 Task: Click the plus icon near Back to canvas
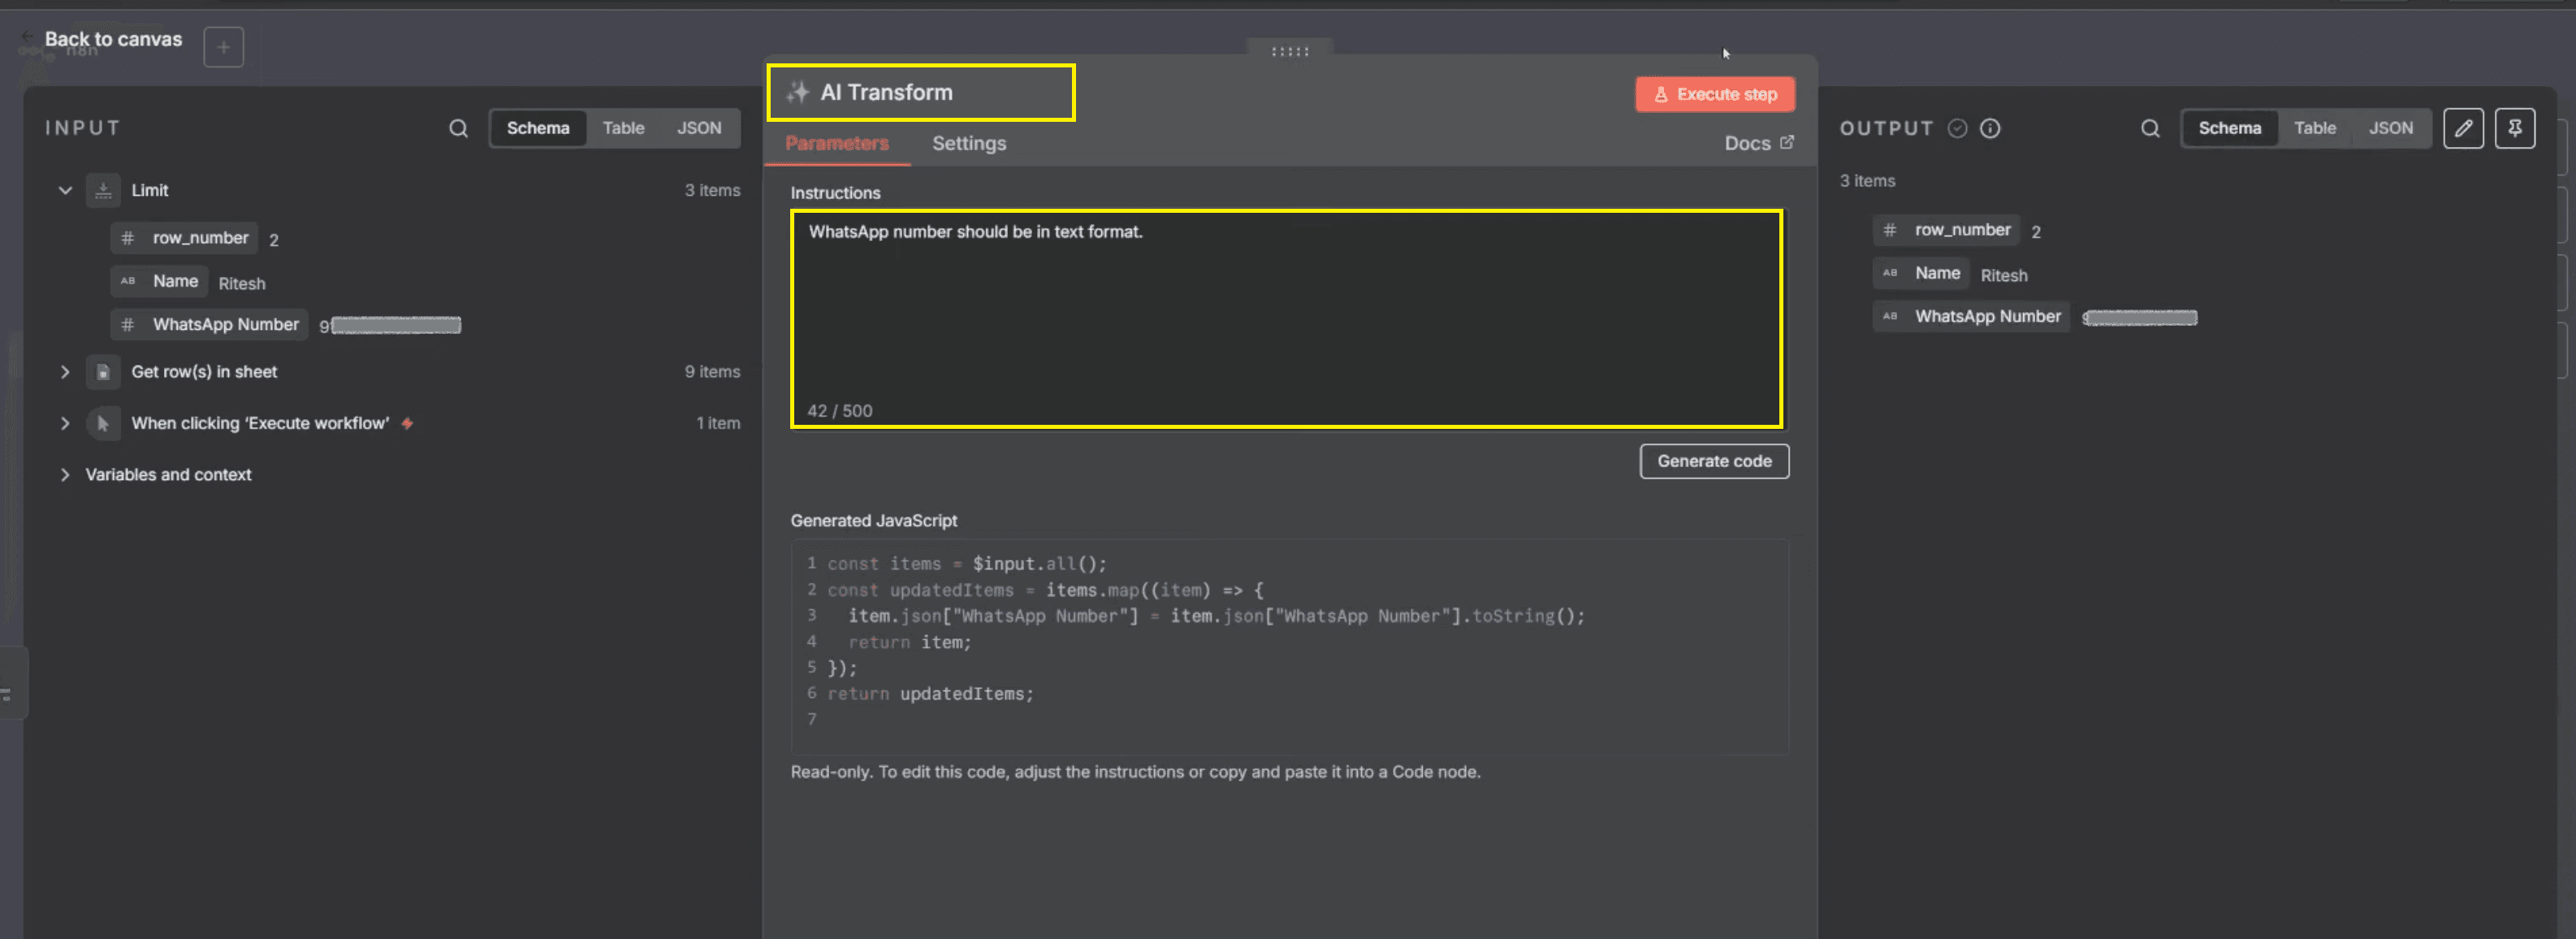[x=223, y=47]
